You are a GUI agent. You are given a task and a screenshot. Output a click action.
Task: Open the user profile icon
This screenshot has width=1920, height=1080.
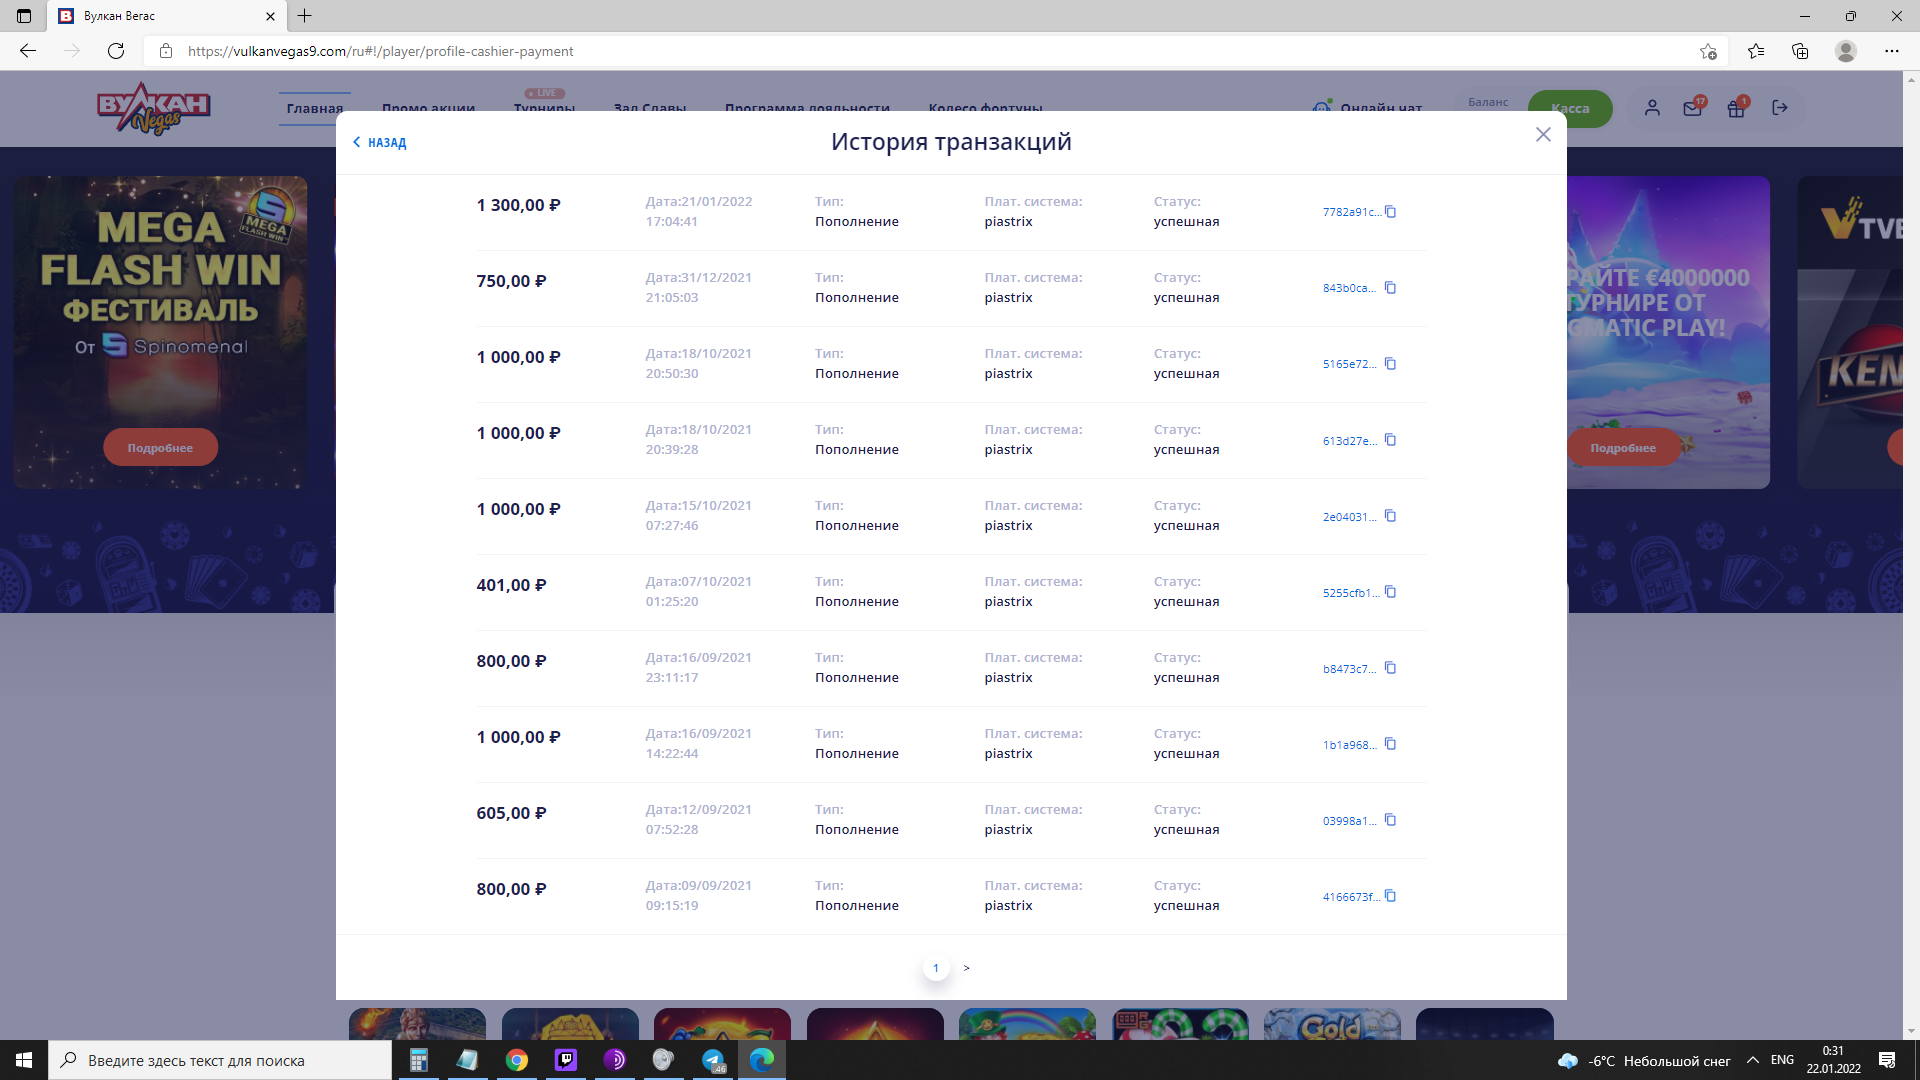coord(1652,108)
